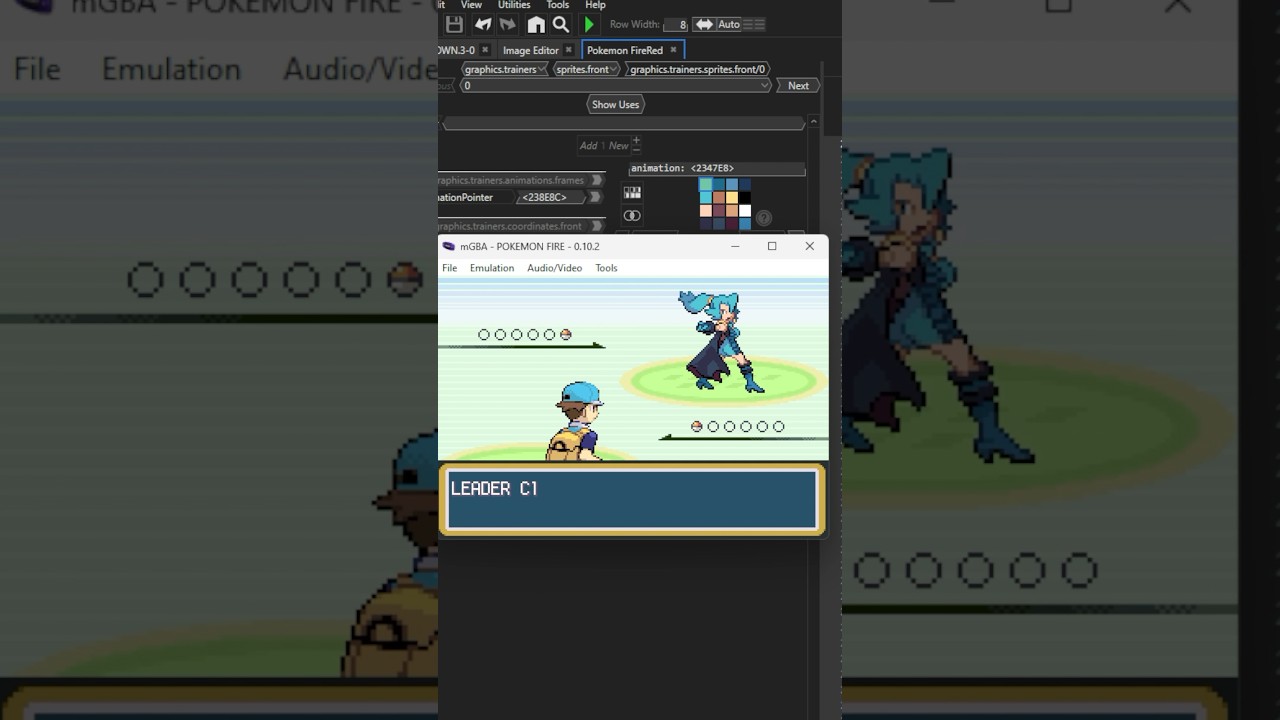Image resolution: width=1280 pixels, height=720 pixels.
Task: Click the Redo arrow icon
Action: tap(508, 24)
